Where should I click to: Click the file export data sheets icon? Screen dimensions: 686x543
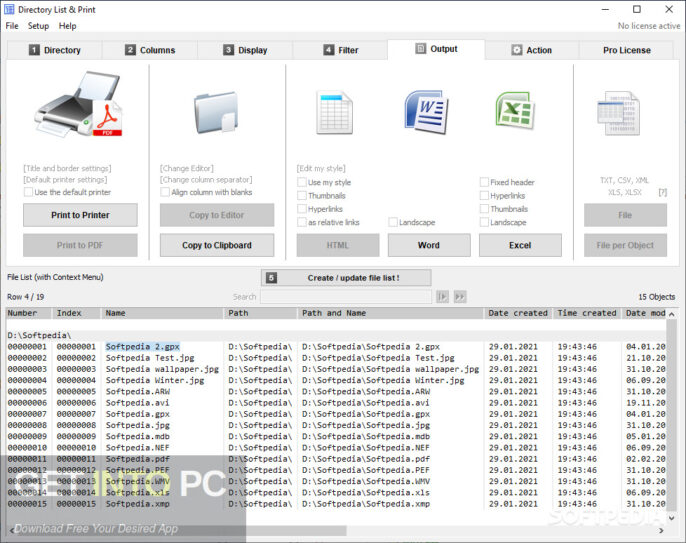(619, 113)
